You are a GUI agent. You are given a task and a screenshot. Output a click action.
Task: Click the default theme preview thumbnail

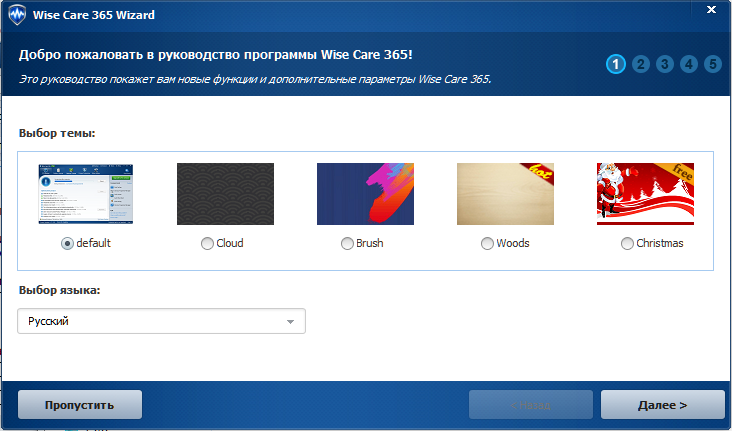85,194
